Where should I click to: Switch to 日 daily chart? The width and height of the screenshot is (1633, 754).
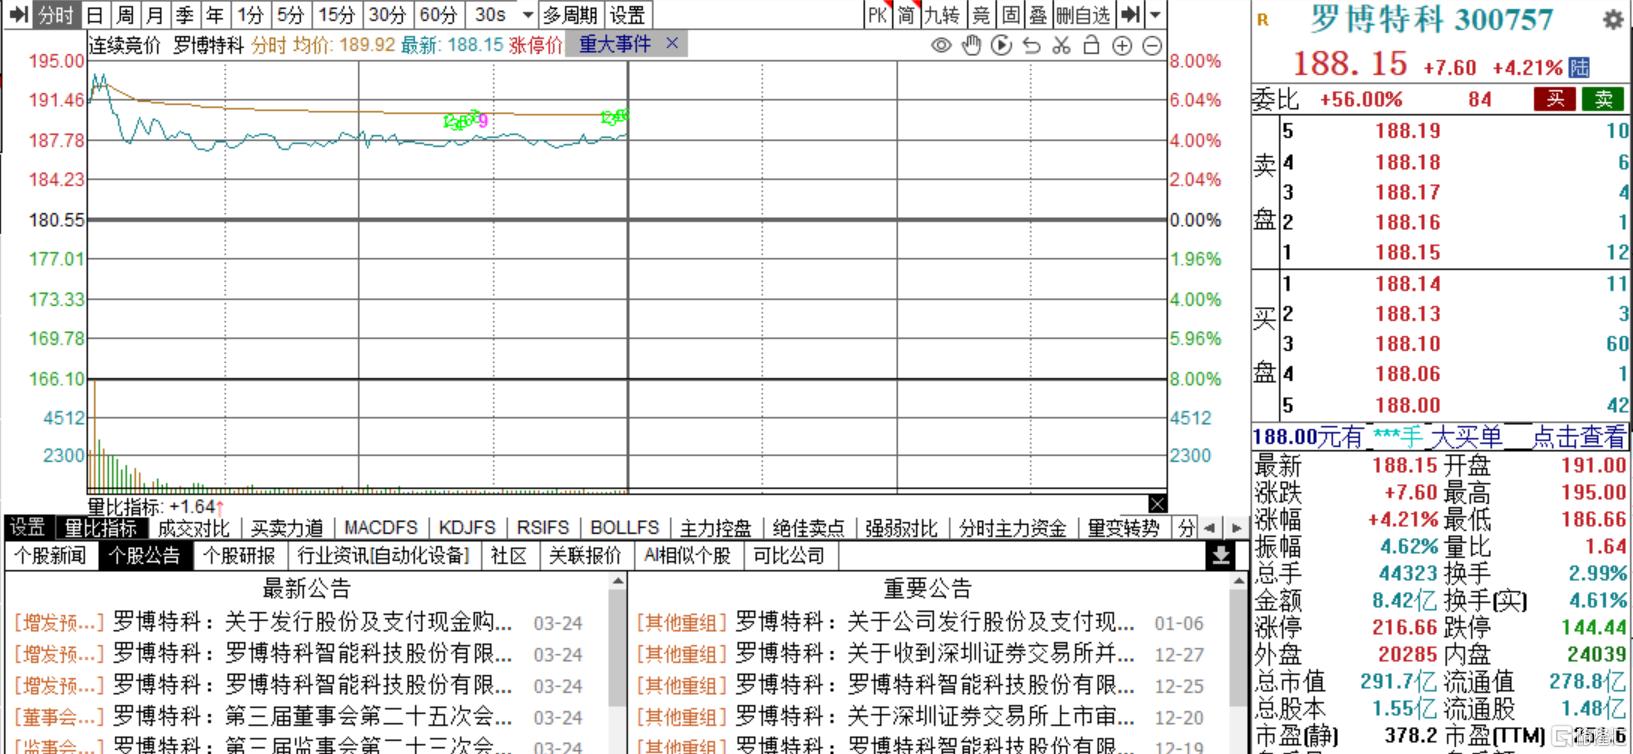click(x=94, y=15)
